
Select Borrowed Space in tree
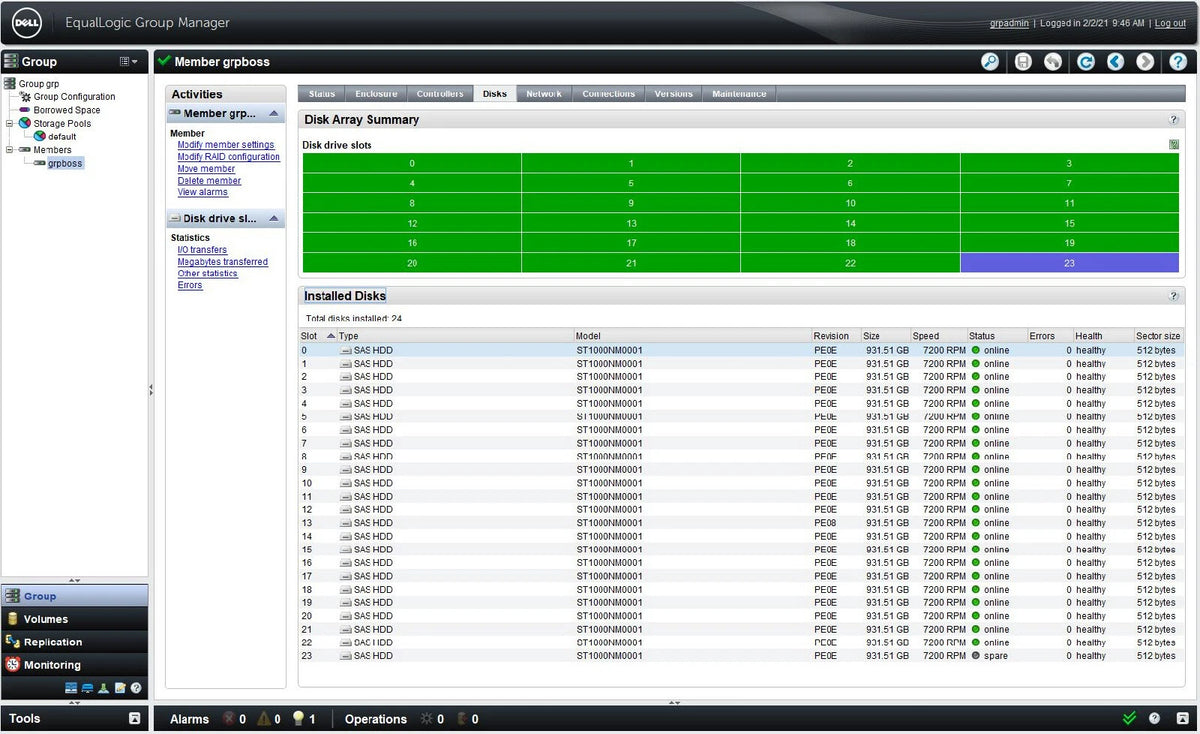pyautogui.click(x=67, y=110)
